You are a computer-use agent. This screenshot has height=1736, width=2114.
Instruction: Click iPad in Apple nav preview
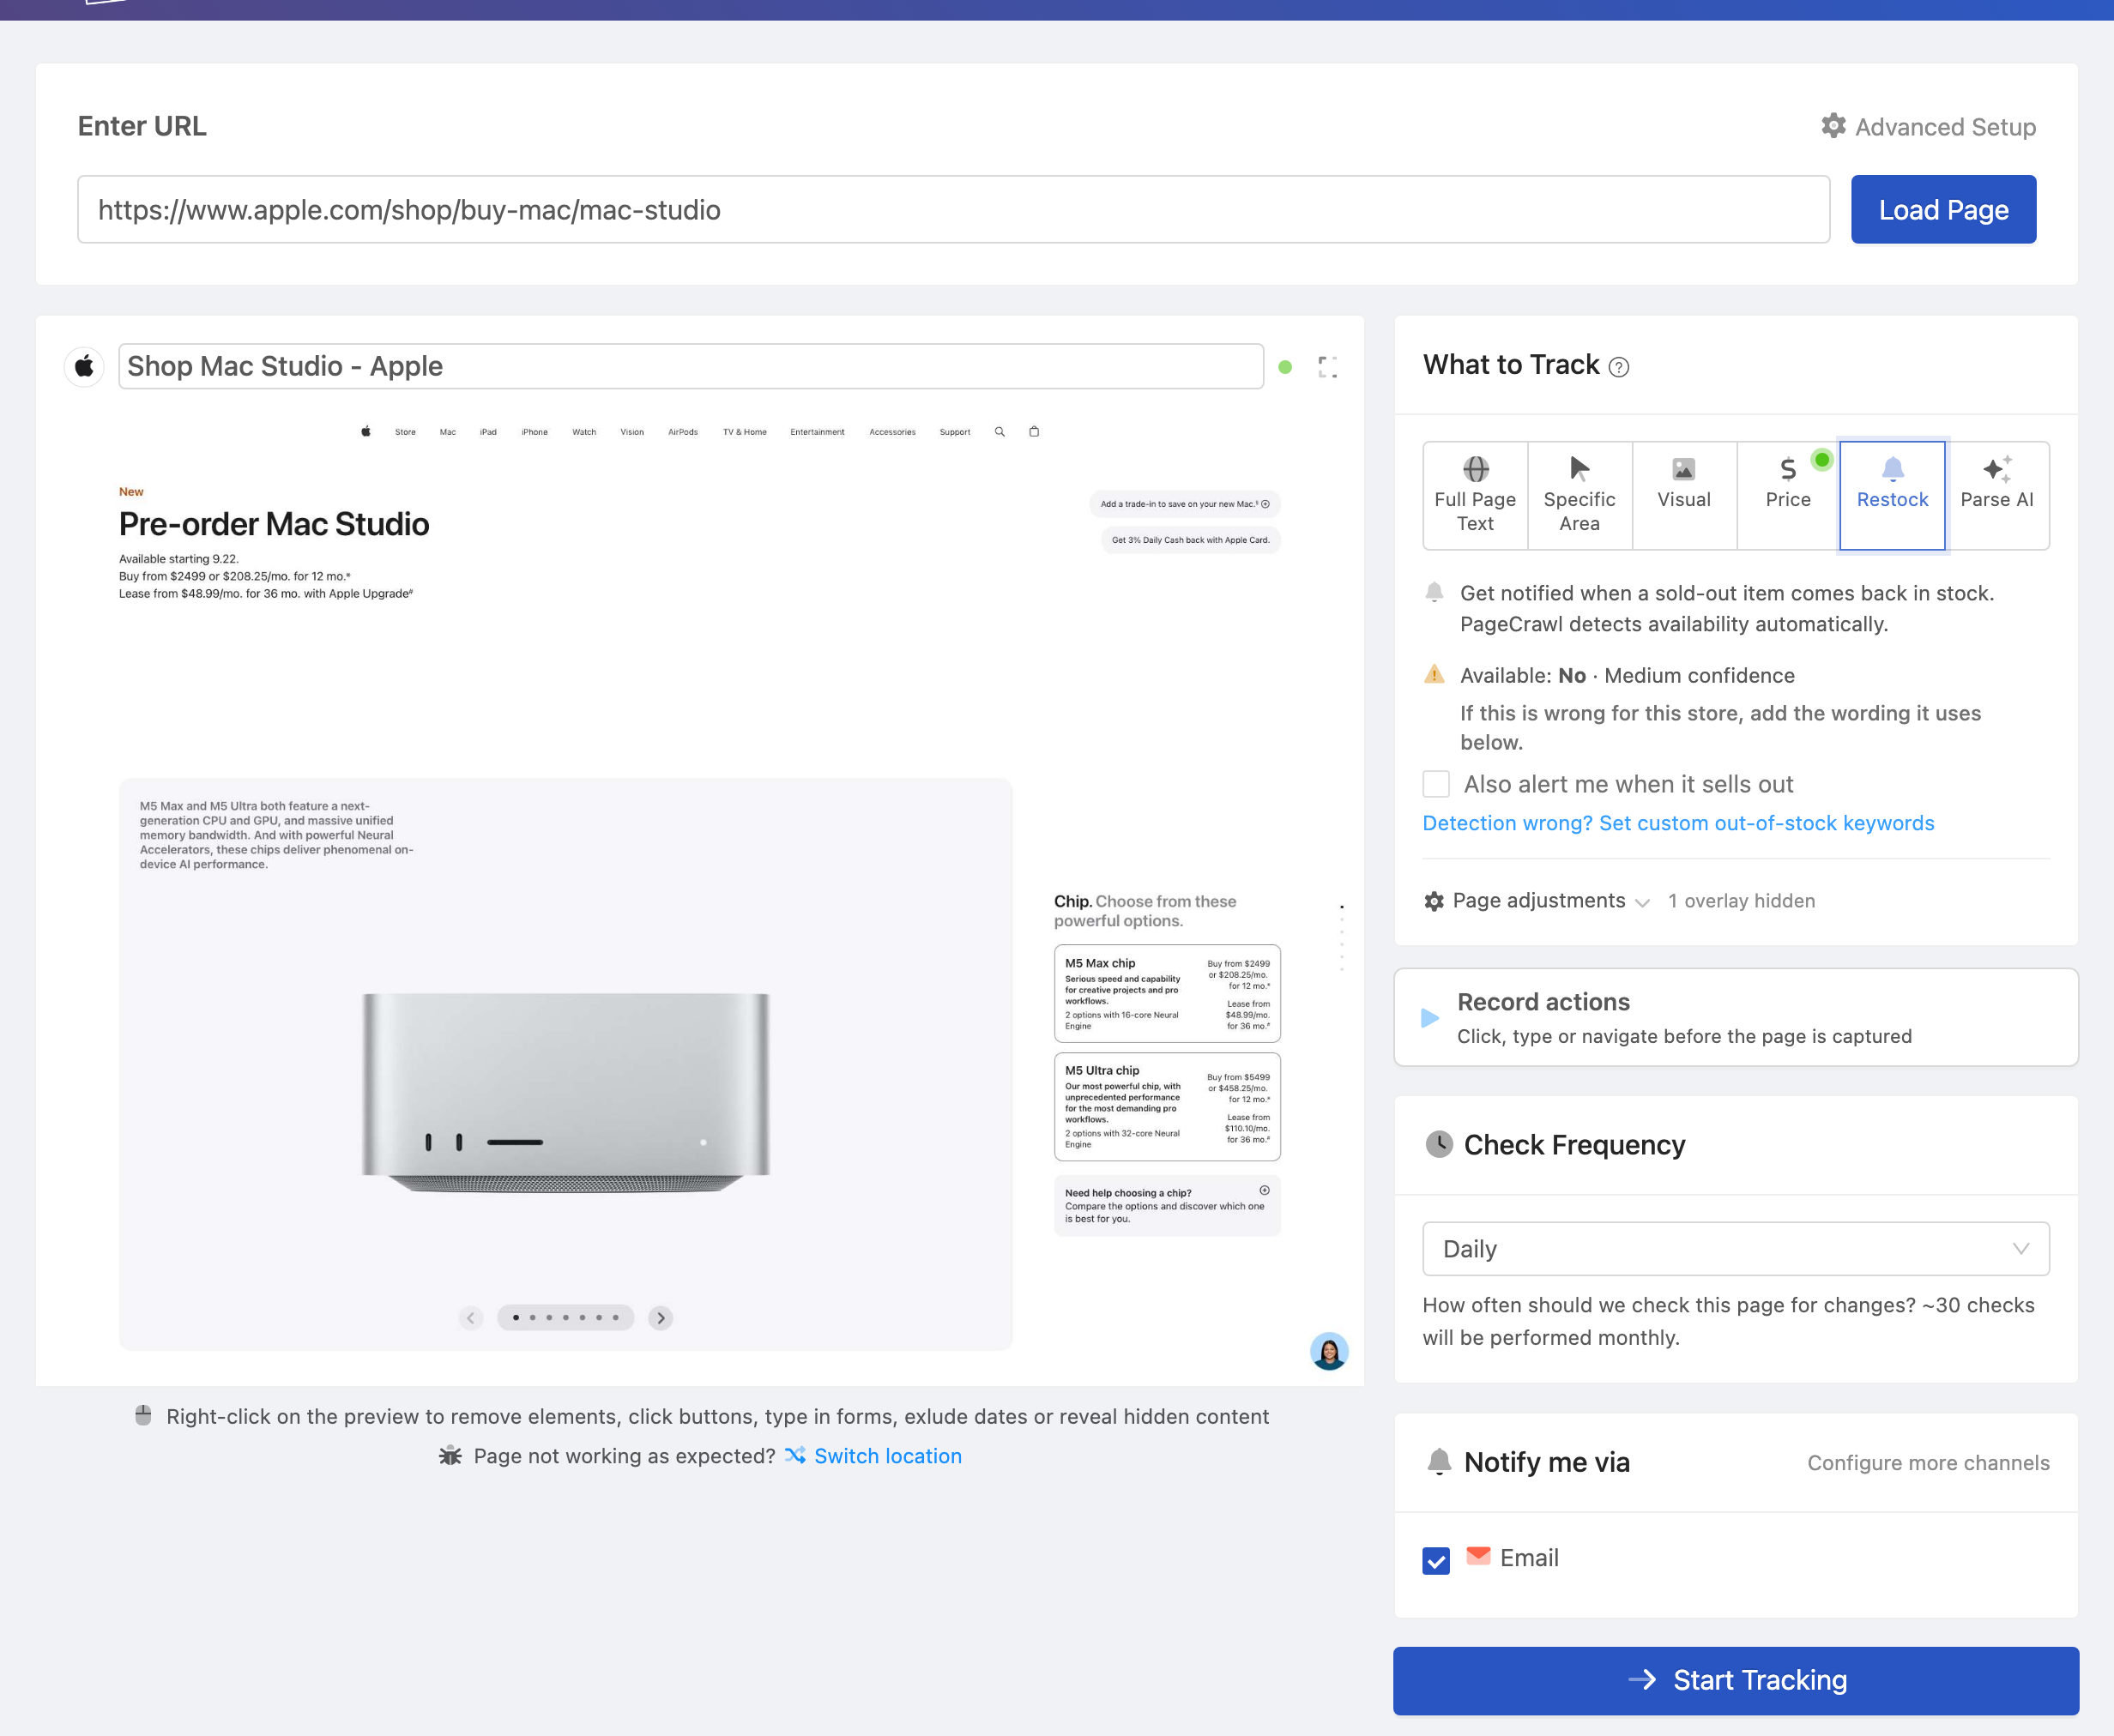pyautogui.click(x=488, y=432)
